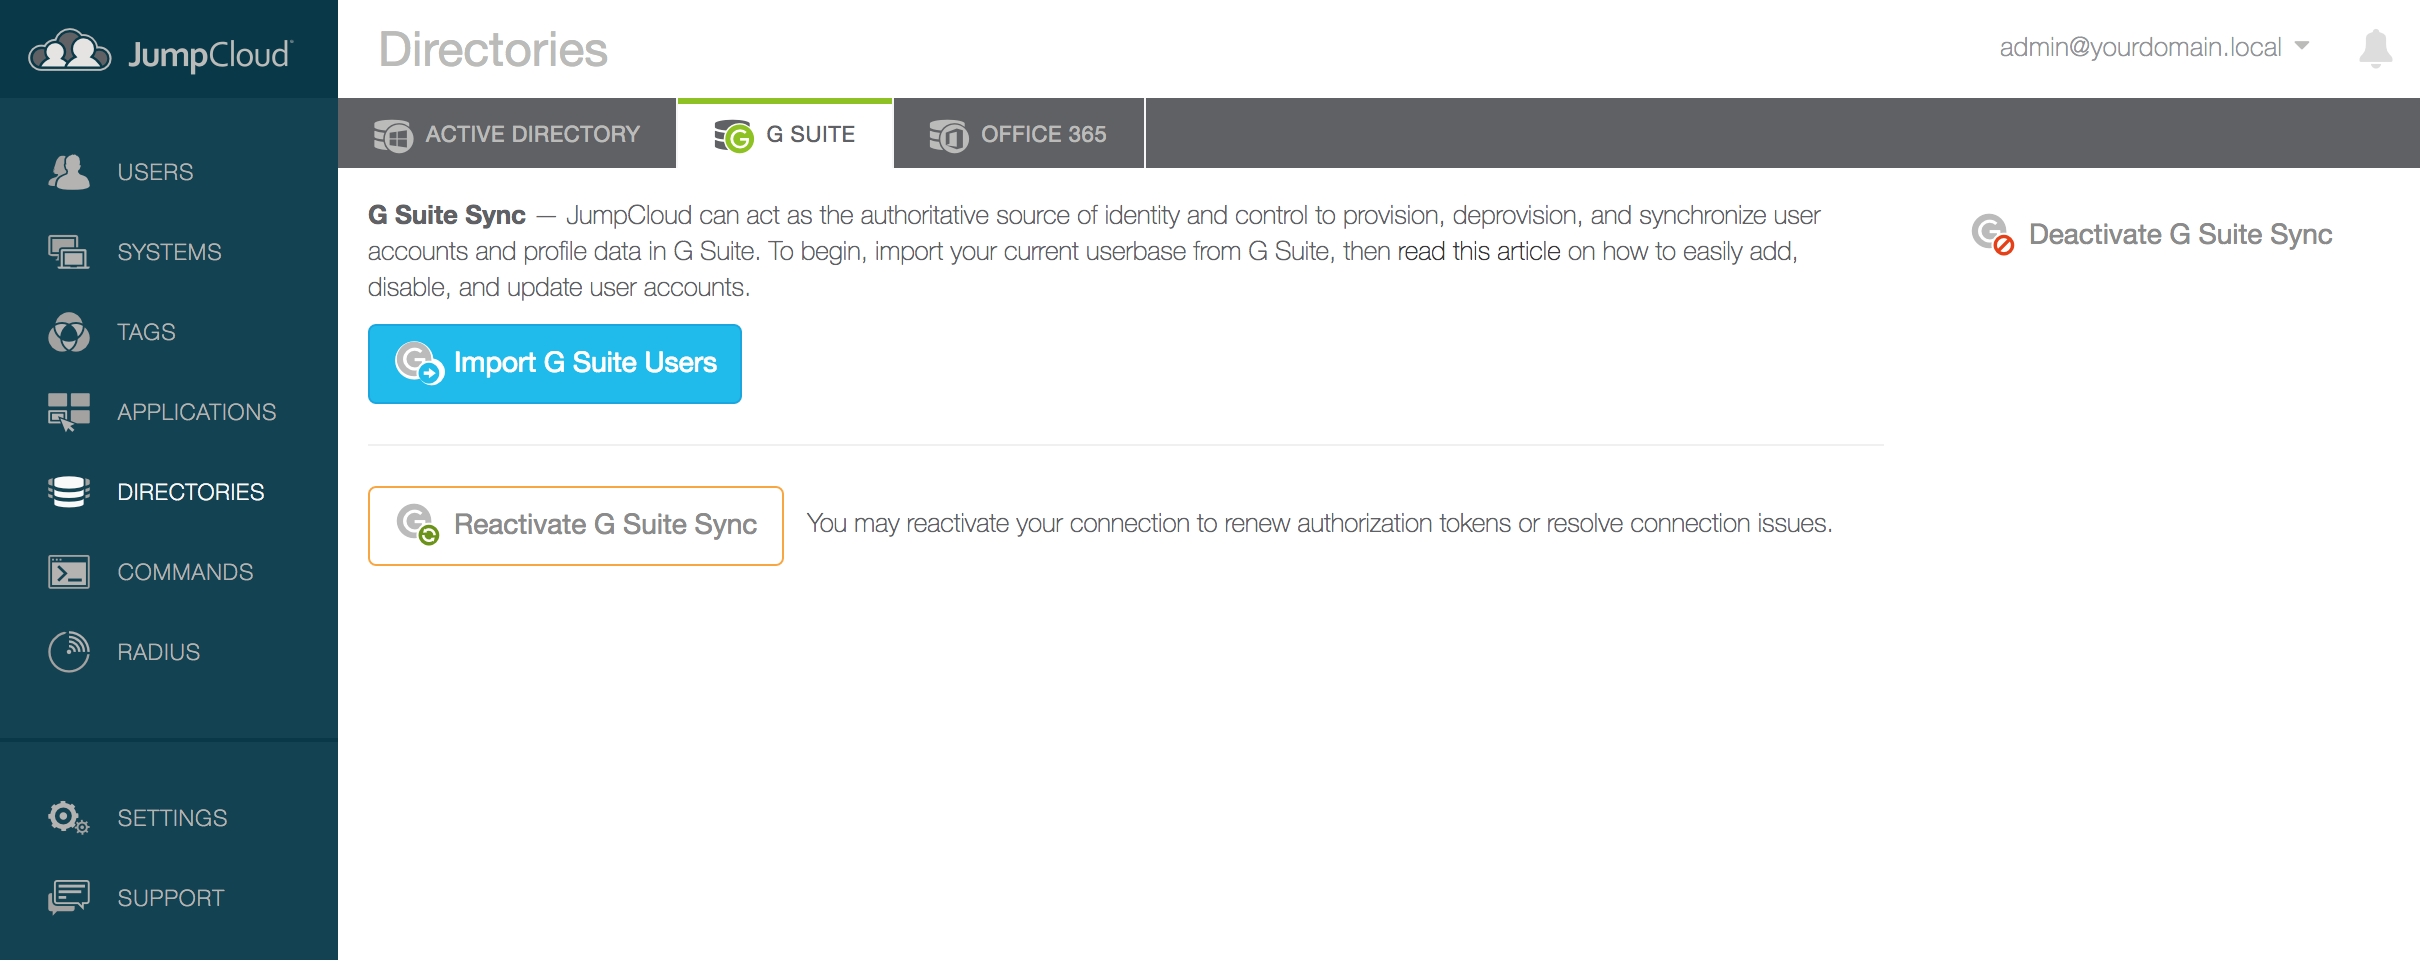This screenshot has width=2420, height=960.
Task: Open the 'read this article' link
Action: coord(1479,251)
